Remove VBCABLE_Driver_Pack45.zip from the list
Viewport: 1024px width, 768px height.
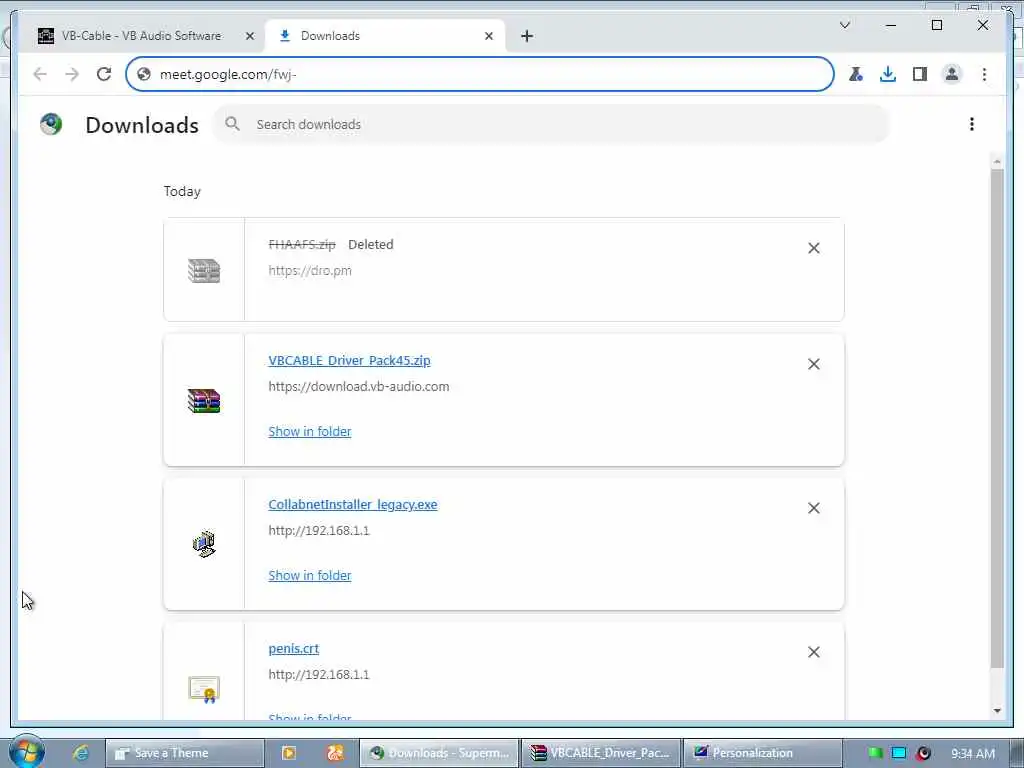tap(814, 364)
